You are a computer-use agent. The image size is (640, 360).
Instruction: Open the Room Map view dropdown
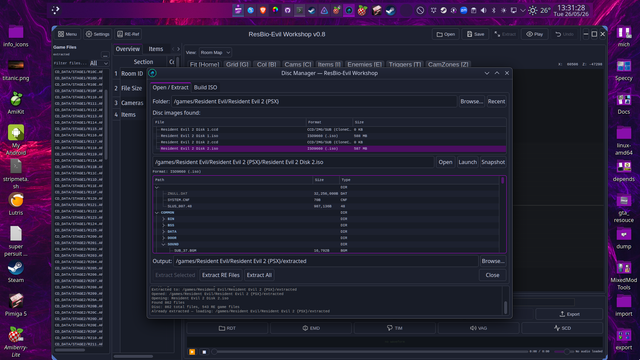pyautogui.click(x=215, y=52)
